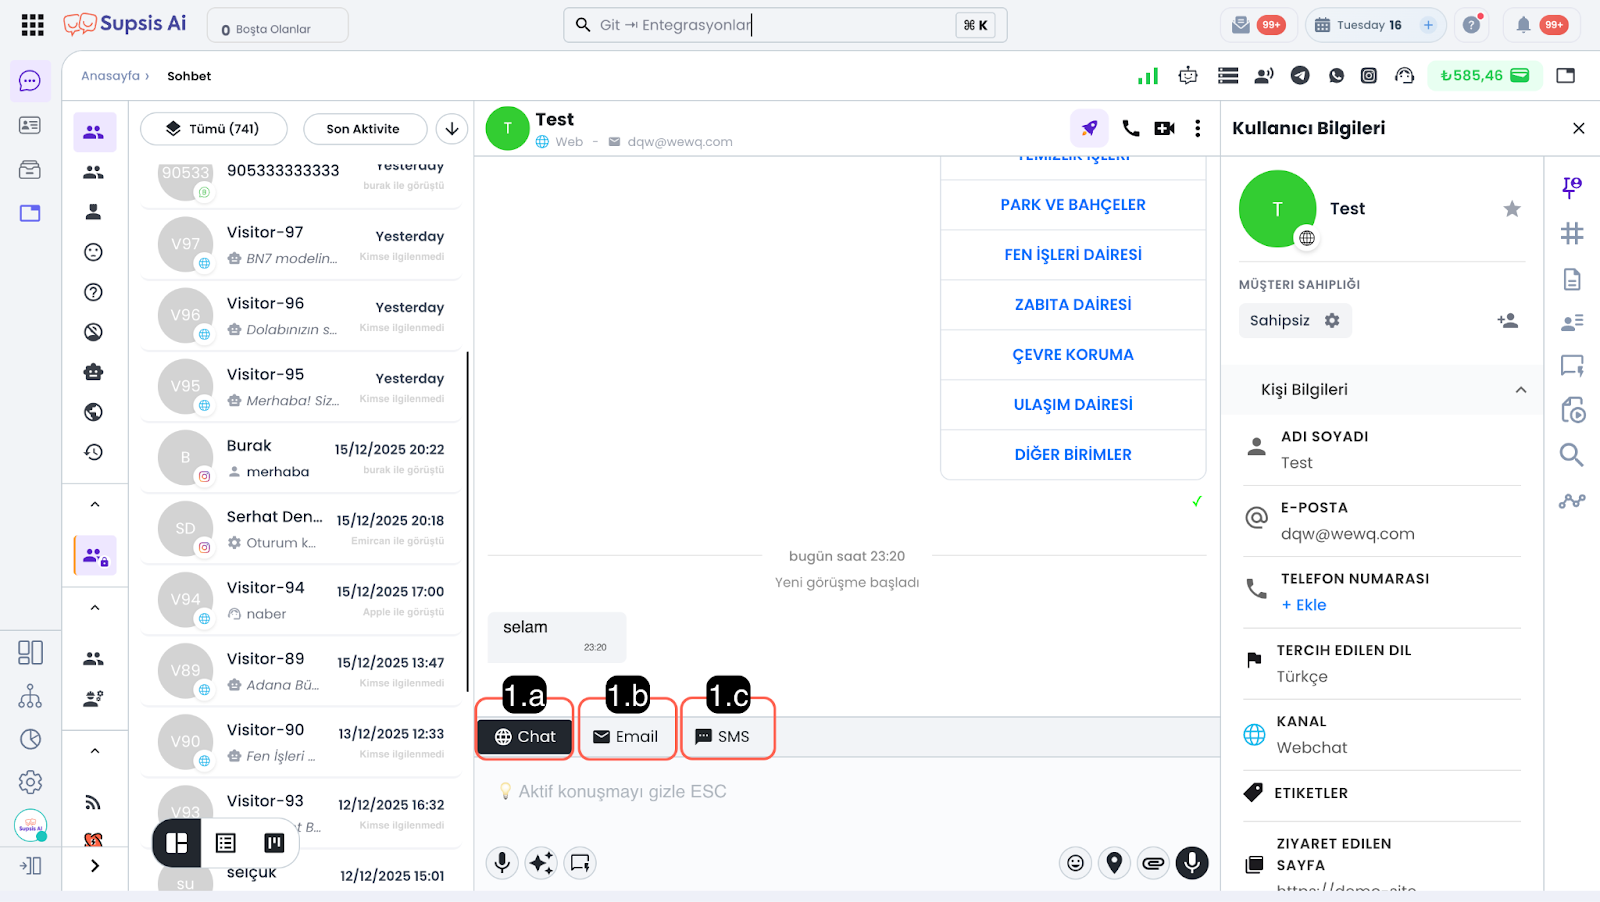1600x902 pixels.
Task: Start a video call with Test
Action: tap(1164, 128)
